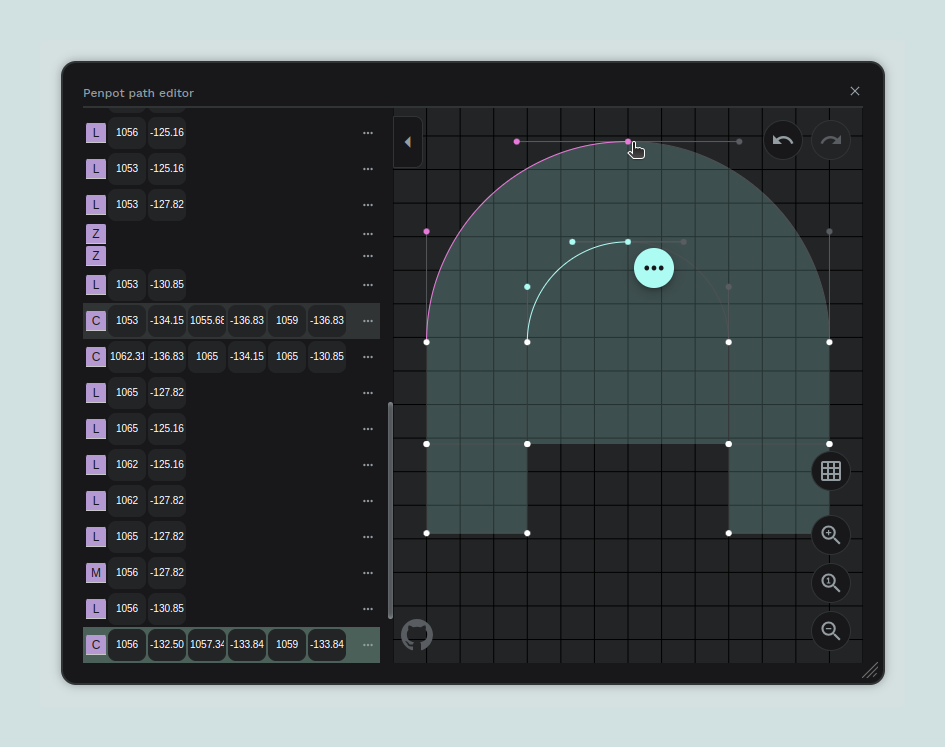The height and width of the screenshot is (747, 945).
Task: Open the ellipsis menu for L 1053 -127.82
Action: [368, 205]
